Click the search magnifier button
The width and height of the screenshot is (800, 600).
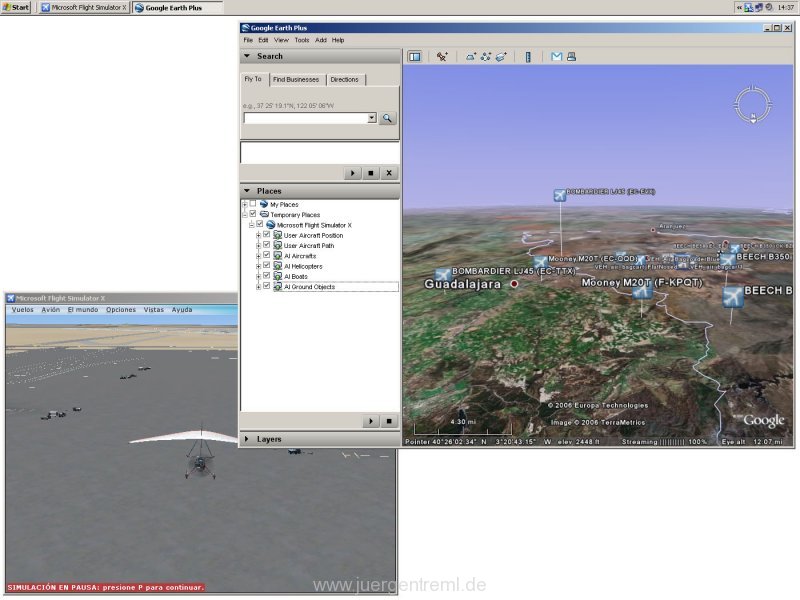(x=387, y=118)
